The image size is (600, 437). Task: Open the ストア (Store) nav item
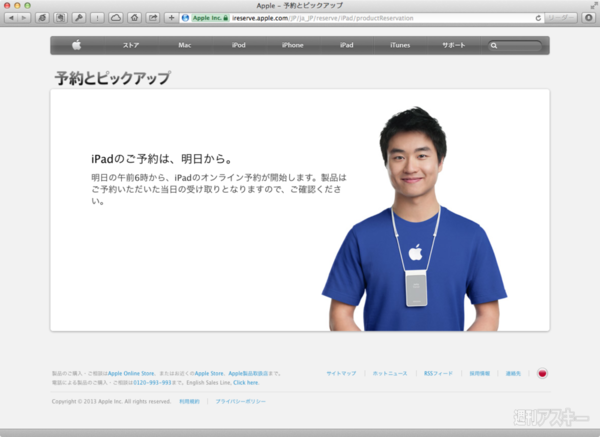click(x=131, y=45)
